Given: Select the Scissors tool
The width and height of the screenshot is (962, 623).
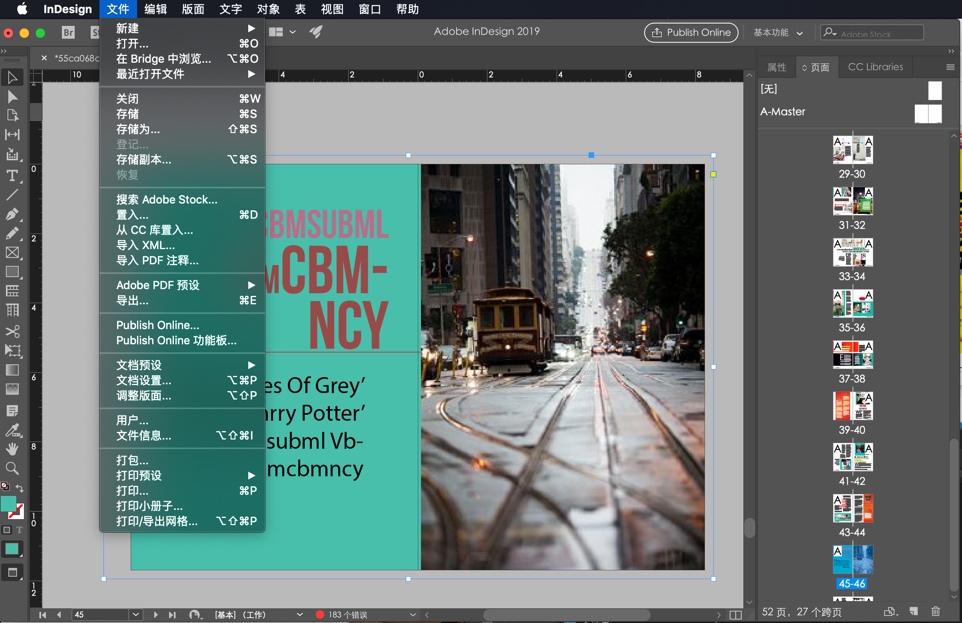Looking at the screenshot, I should pyautogui.click(x=12, y=331).
